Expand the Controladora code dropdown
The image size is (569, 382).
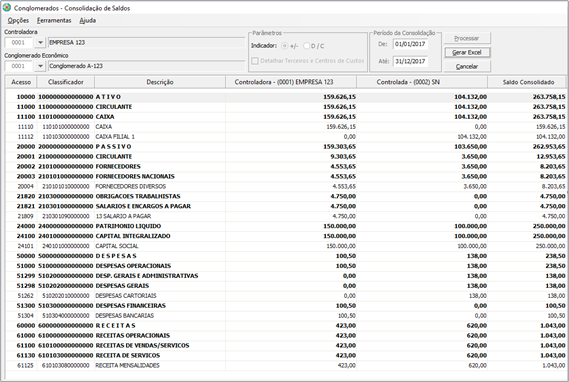[x=40, y=43]
